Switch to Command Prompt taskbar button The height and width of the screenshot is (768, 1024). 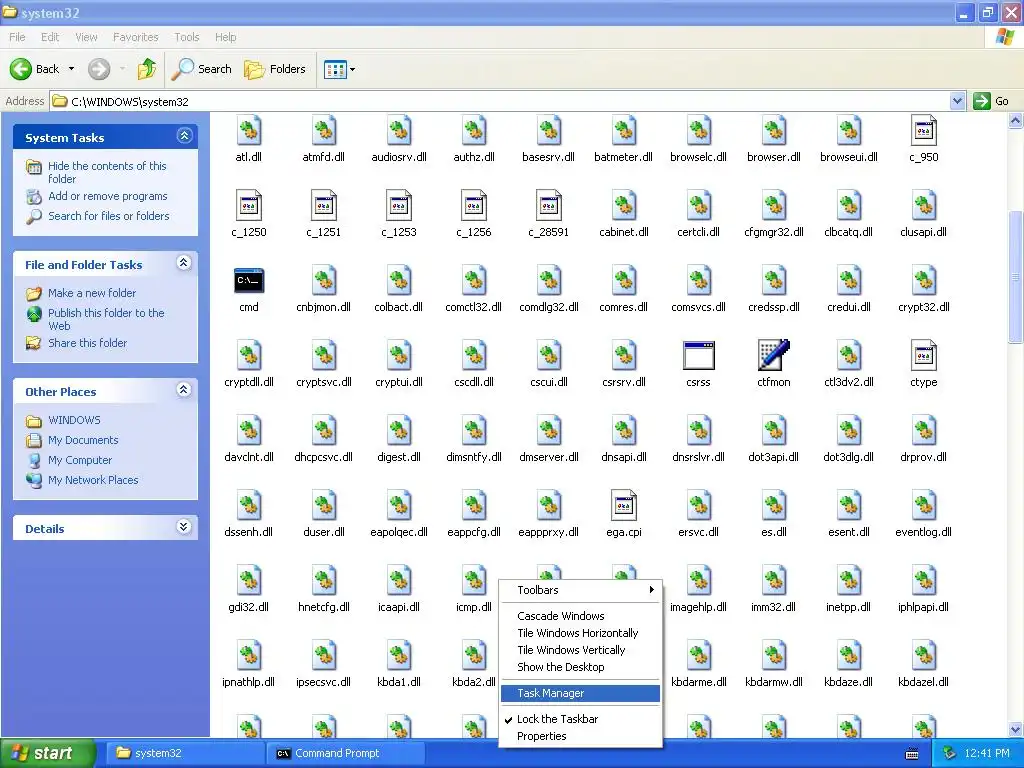(346, 753)
